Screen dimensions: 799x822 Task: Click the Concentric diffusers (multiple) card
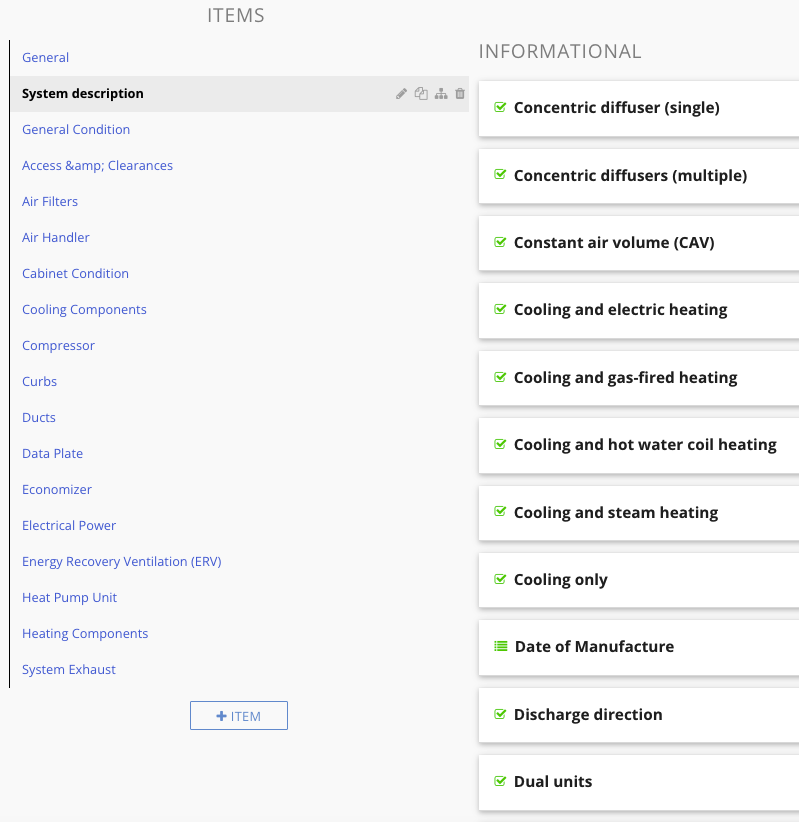pyautogui.click(x=639, y=176)
